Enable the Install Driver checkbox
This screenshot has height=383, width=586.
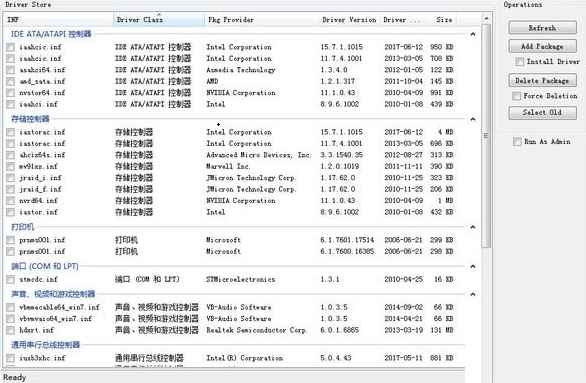click(519, 62)
